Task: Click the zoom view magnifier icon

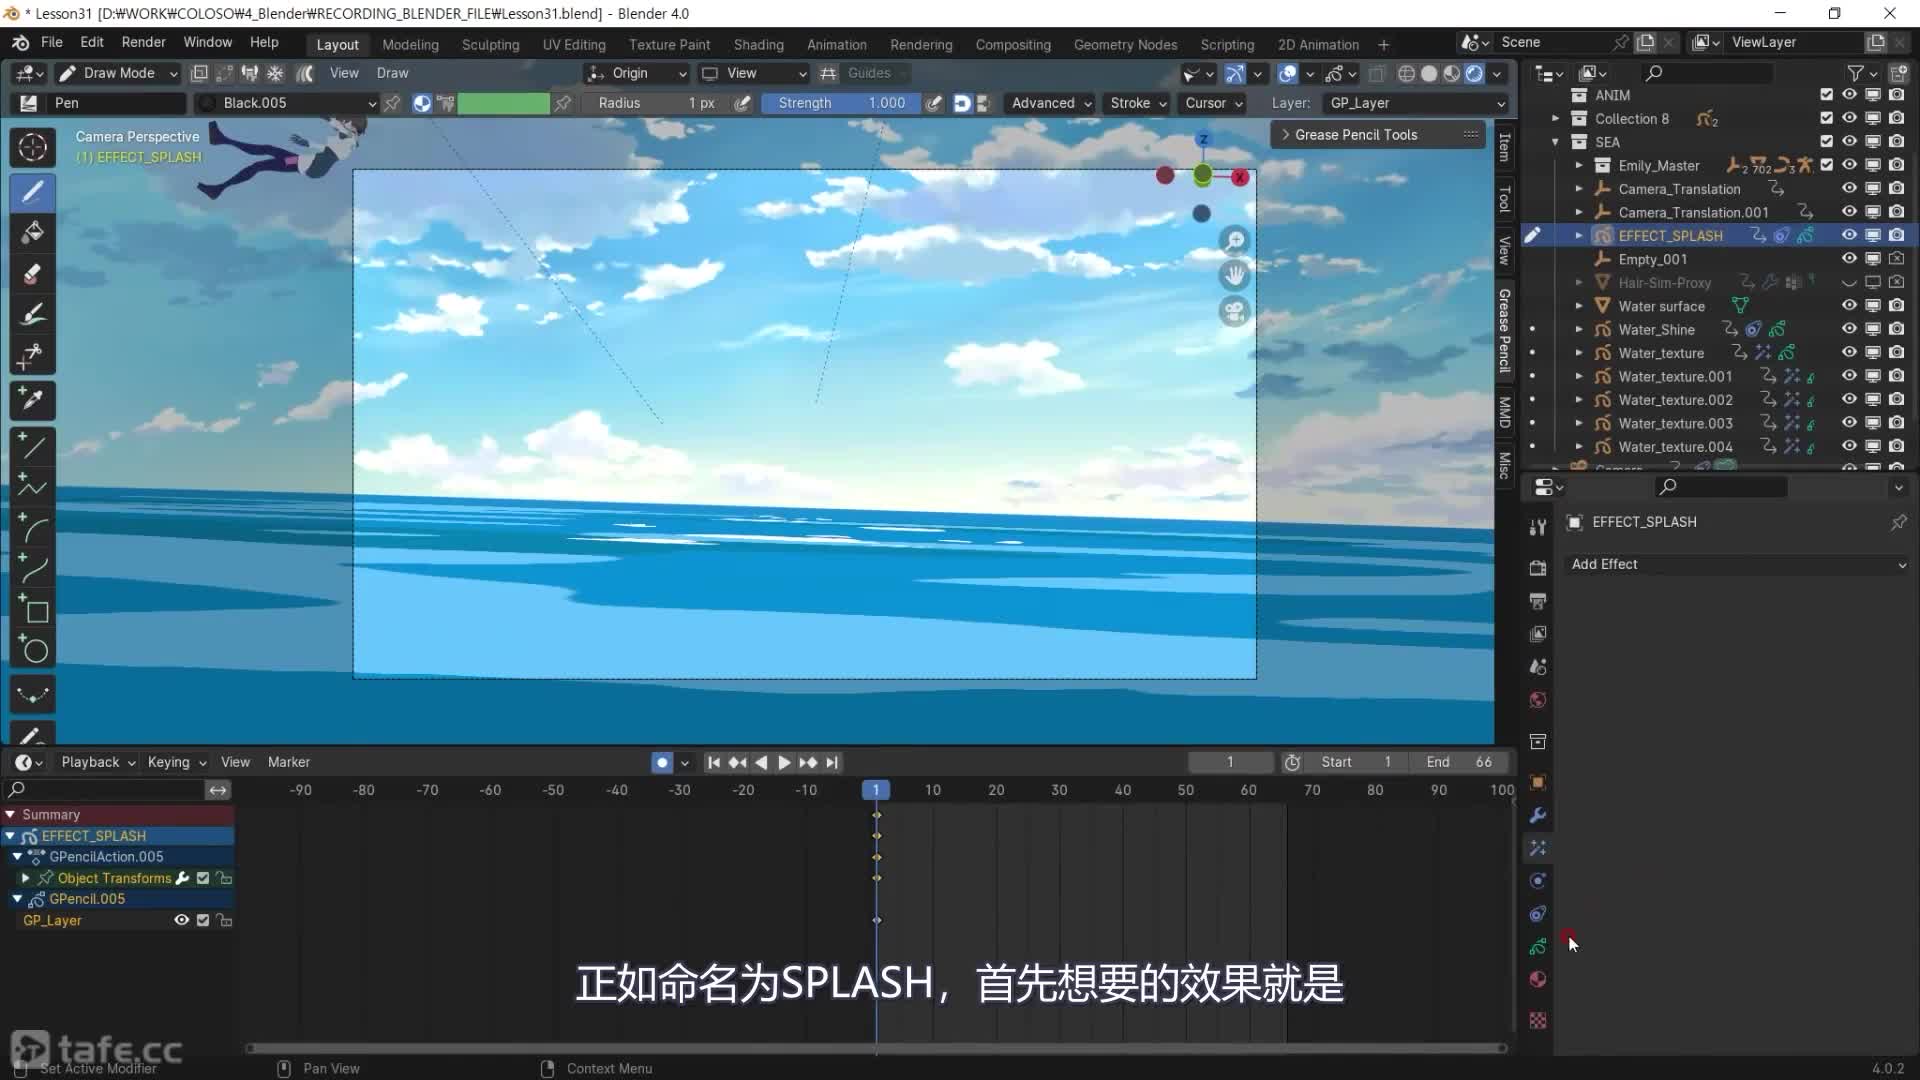Action: tap(1235, 241)
